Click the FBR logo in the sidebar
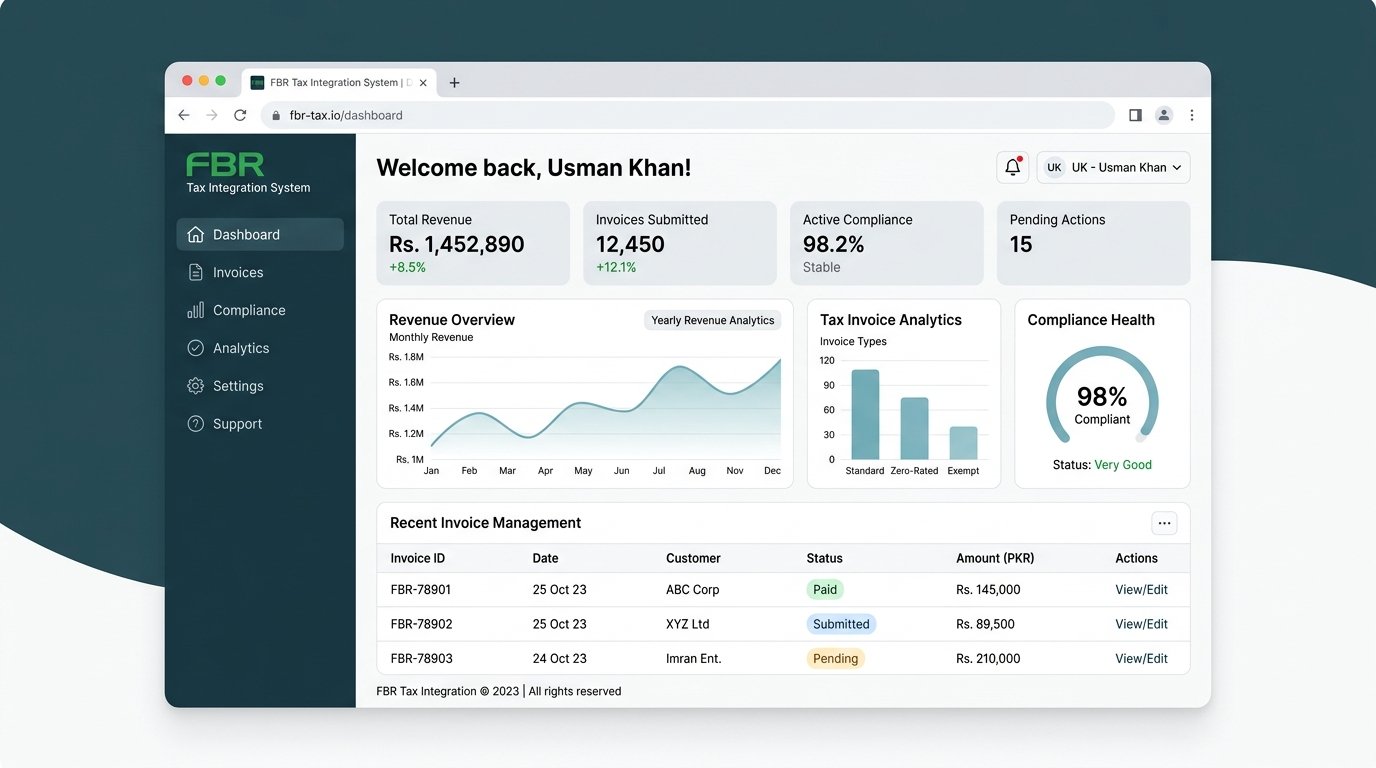The height and width of the screenshot is (768, 1376). (x=226, y=165)
